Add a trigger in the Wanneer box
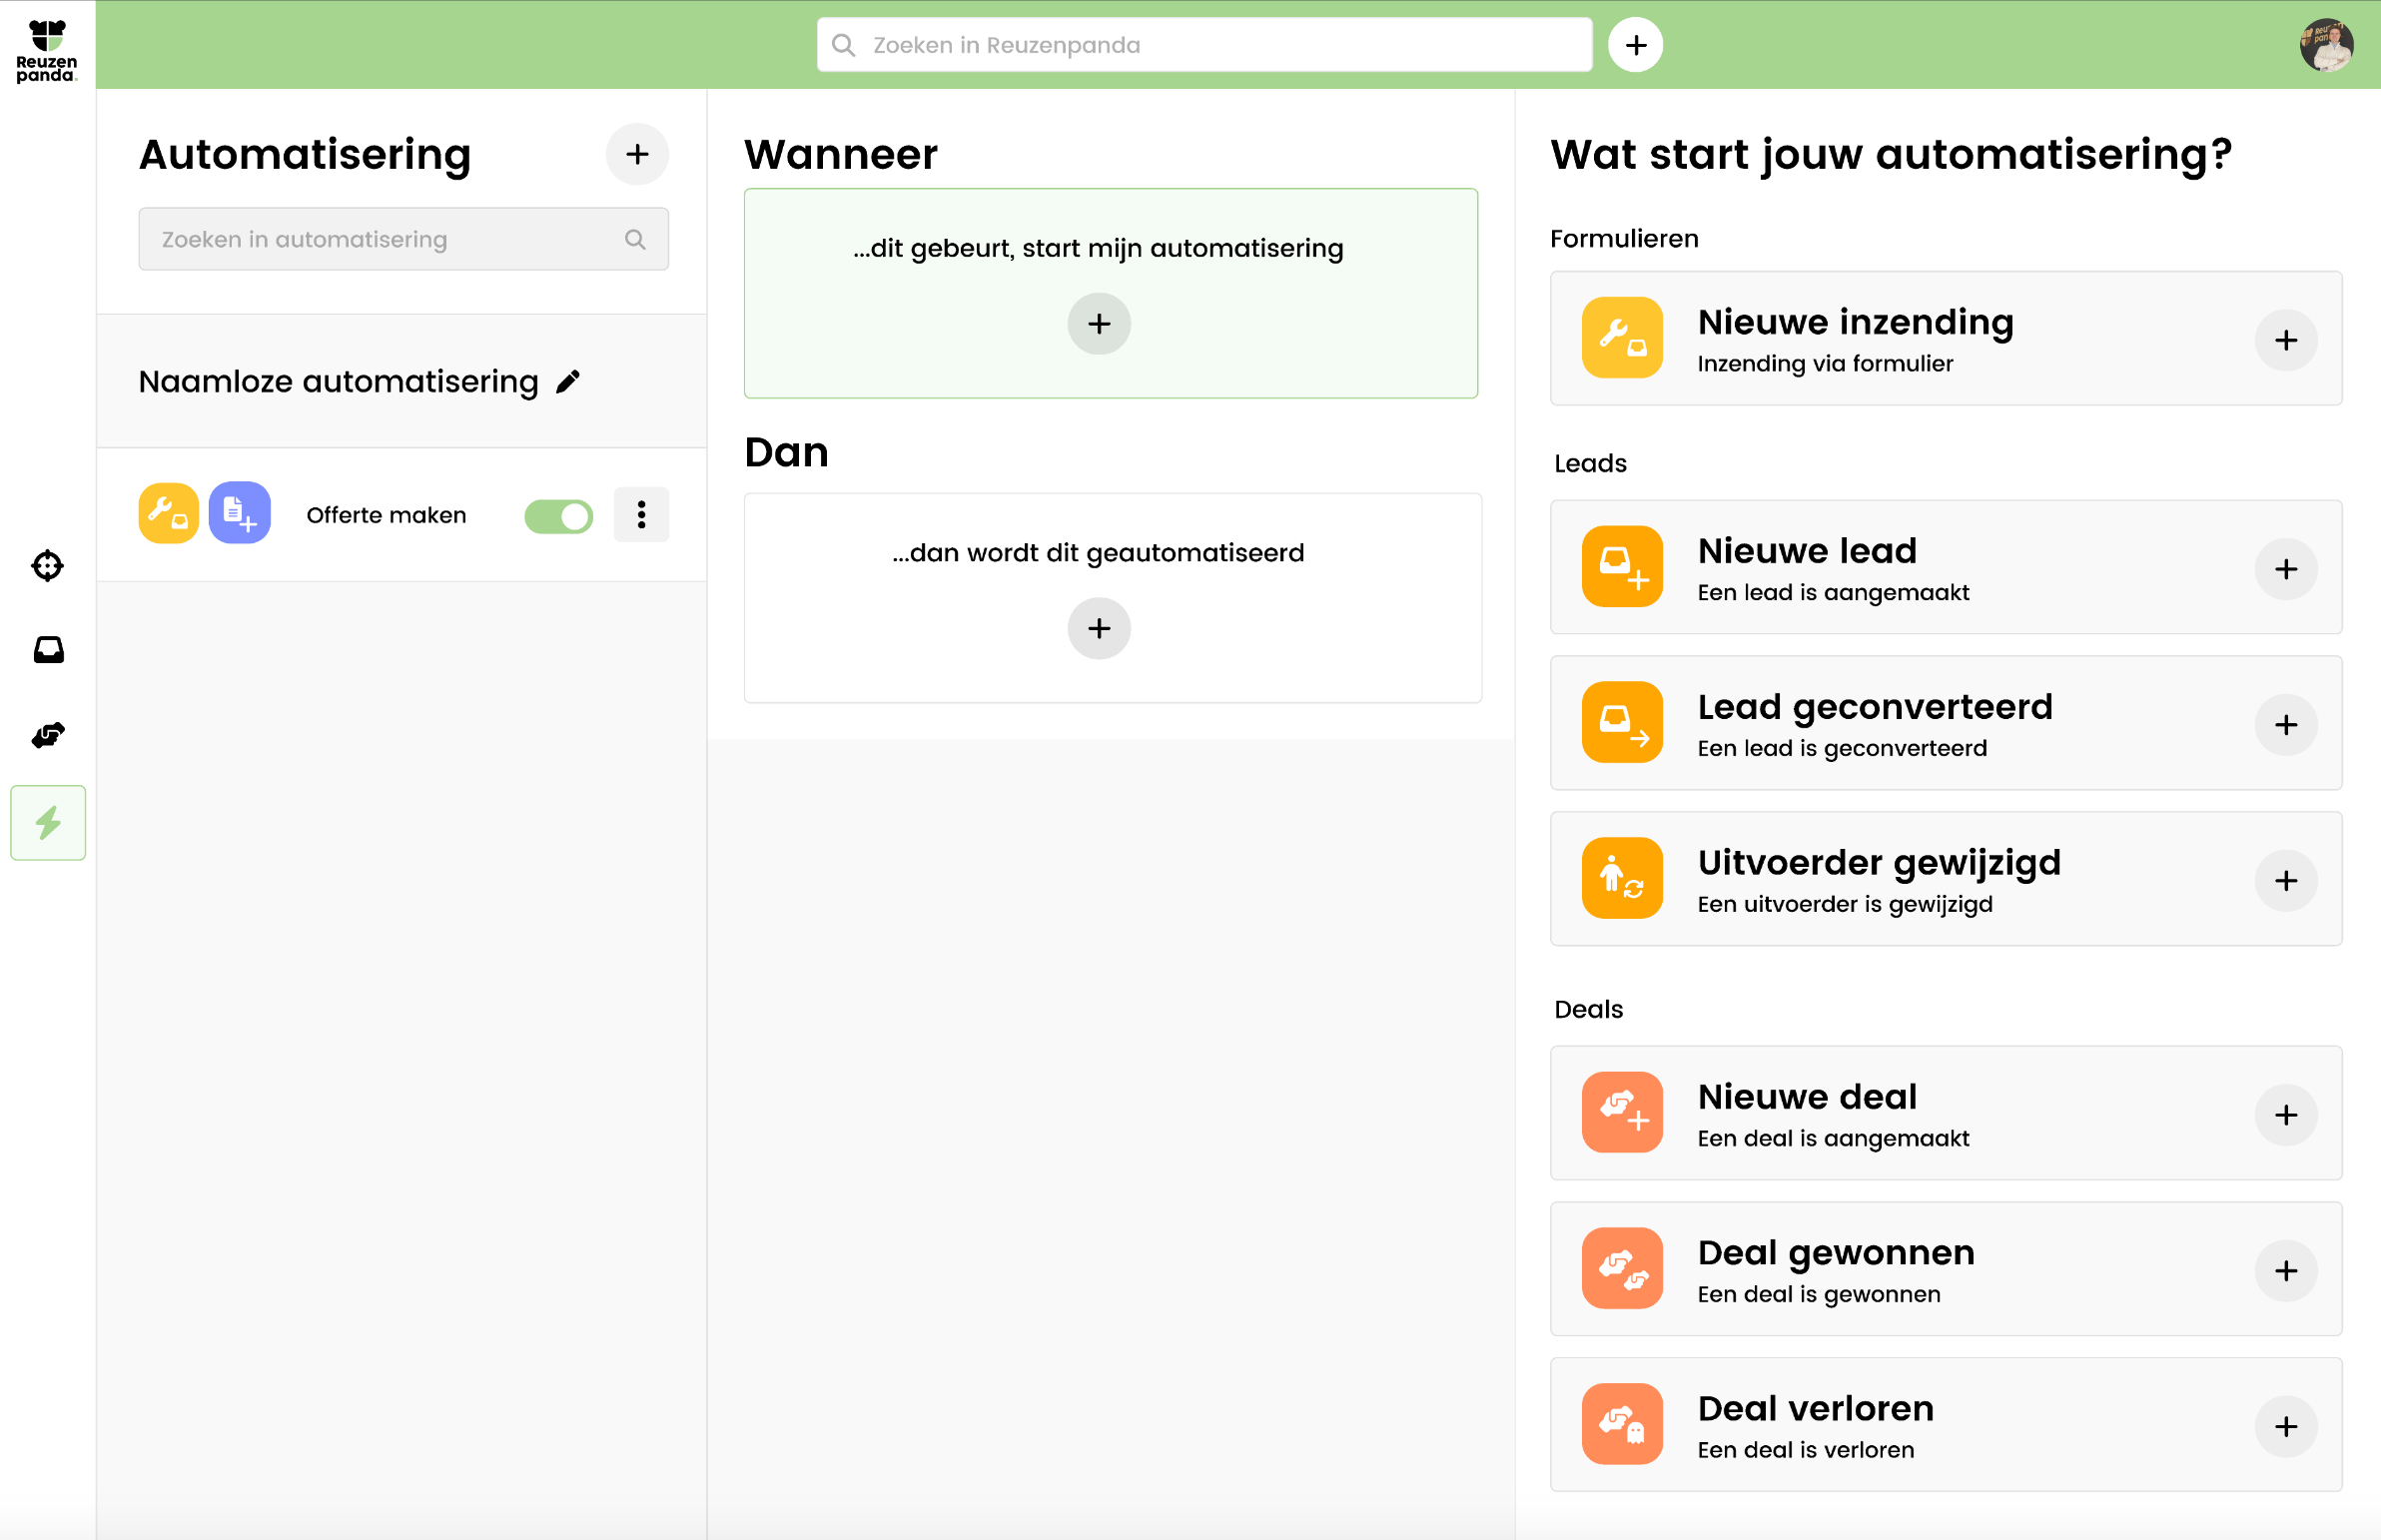2381x1540 pixels. click(1098, 324)
